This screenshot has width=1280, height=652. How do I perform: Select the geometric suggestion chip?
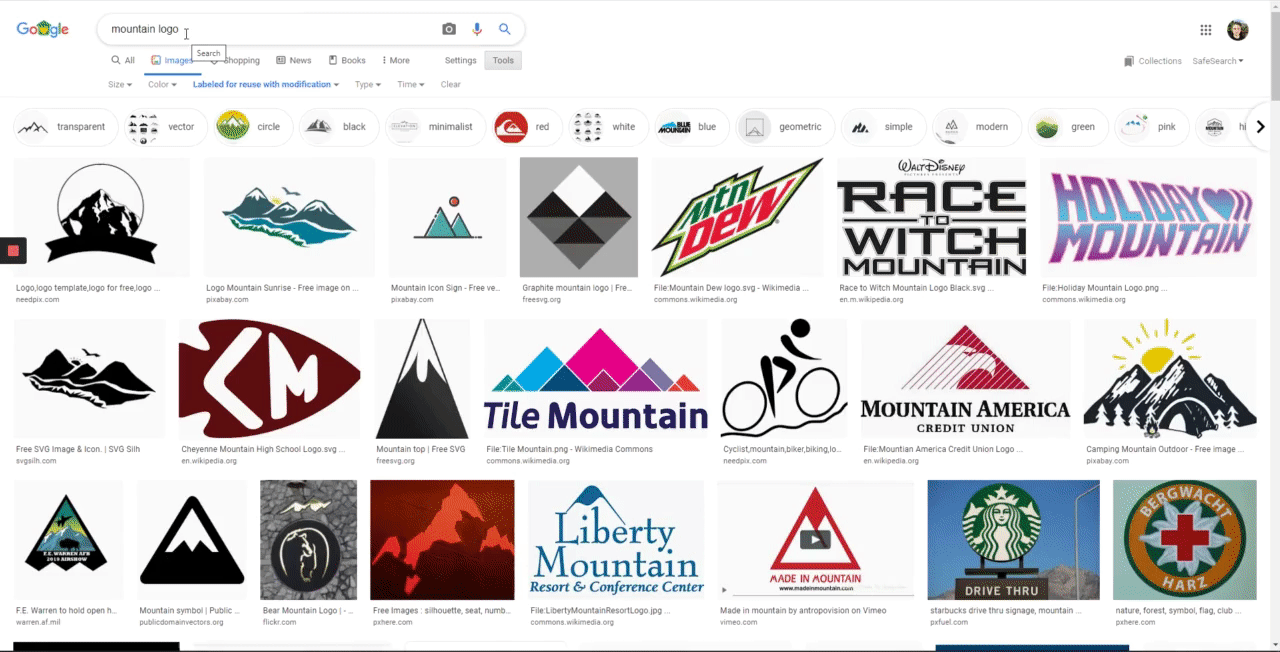785,127
